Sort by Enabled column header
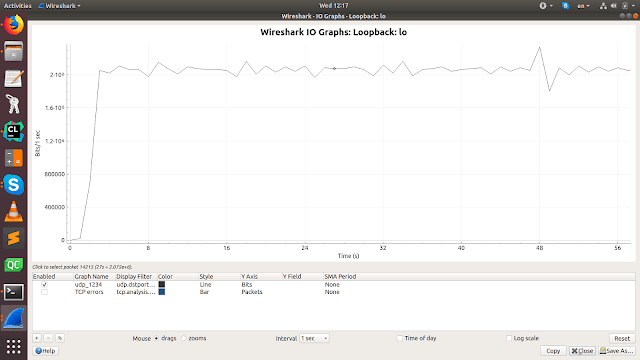Image resolution: width=640 pixels, height=360 pixels. [53, 276]
